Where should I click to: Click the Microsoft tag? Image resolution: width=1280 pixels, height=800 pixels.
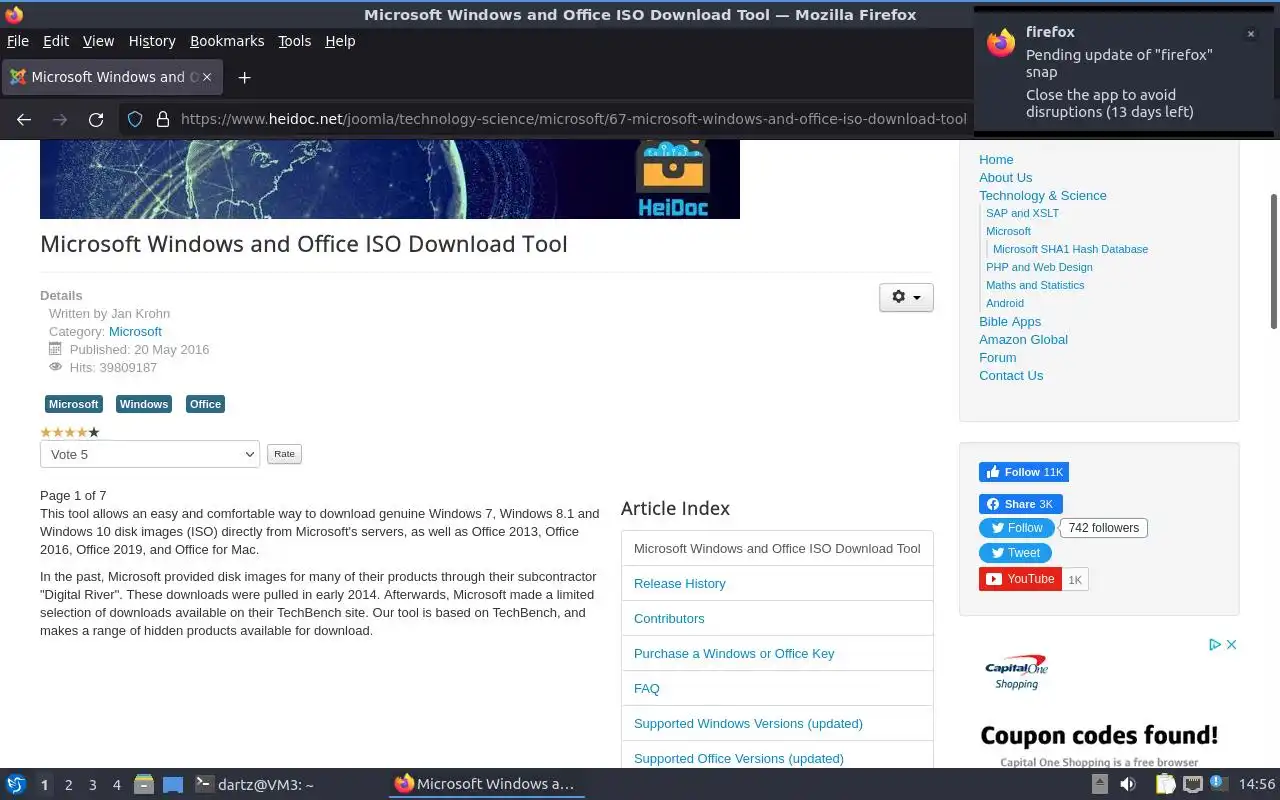click(73, 404)
